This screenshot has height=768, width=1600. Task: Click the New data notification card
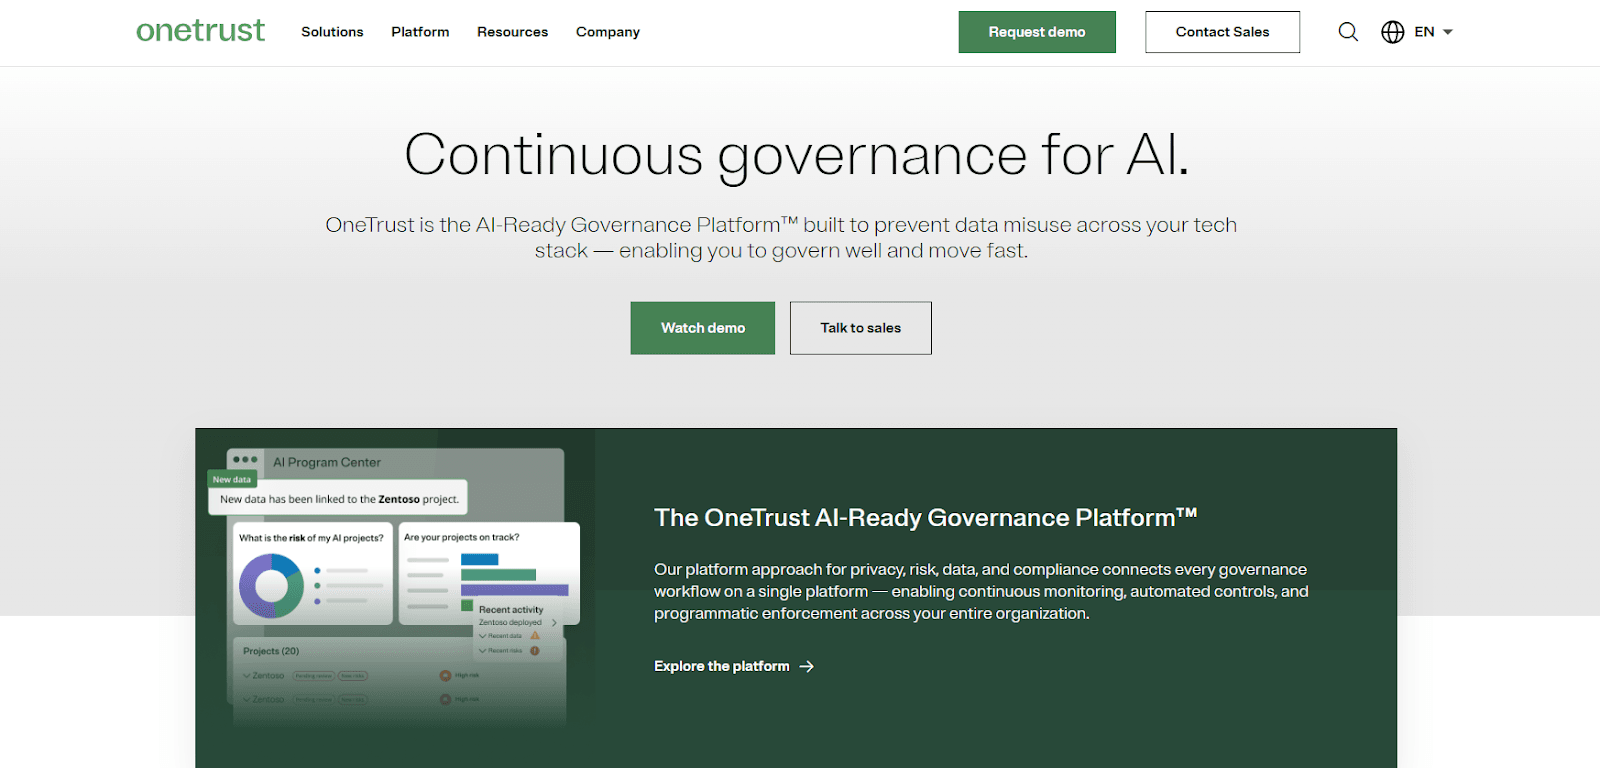[x=338, y=498]
